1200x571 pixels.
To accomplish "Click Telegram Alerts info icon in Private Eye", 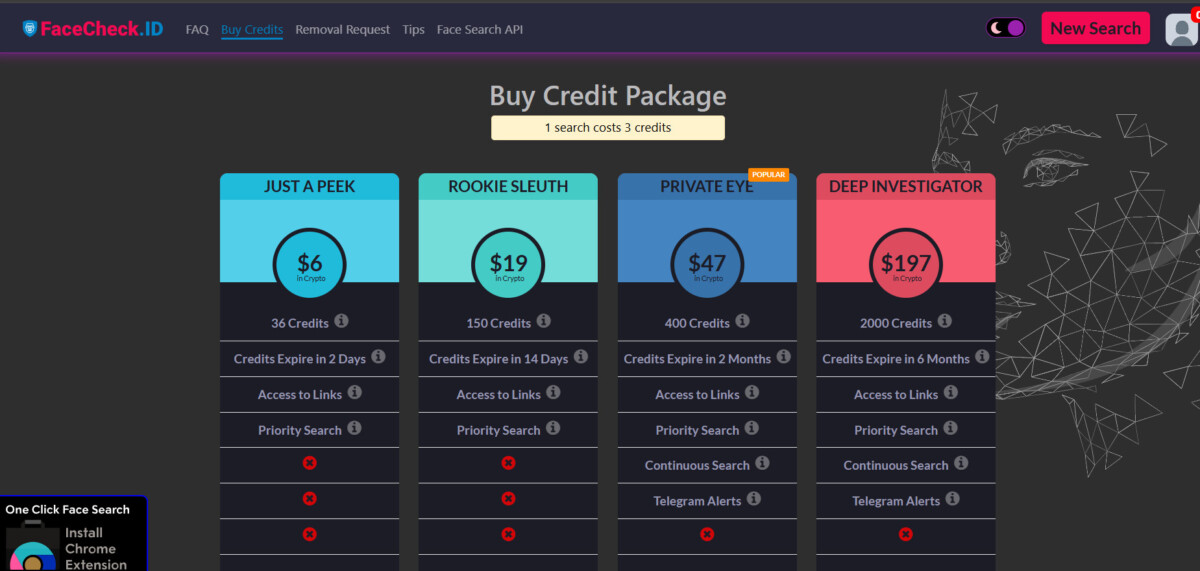I will [x=753, y=499].
